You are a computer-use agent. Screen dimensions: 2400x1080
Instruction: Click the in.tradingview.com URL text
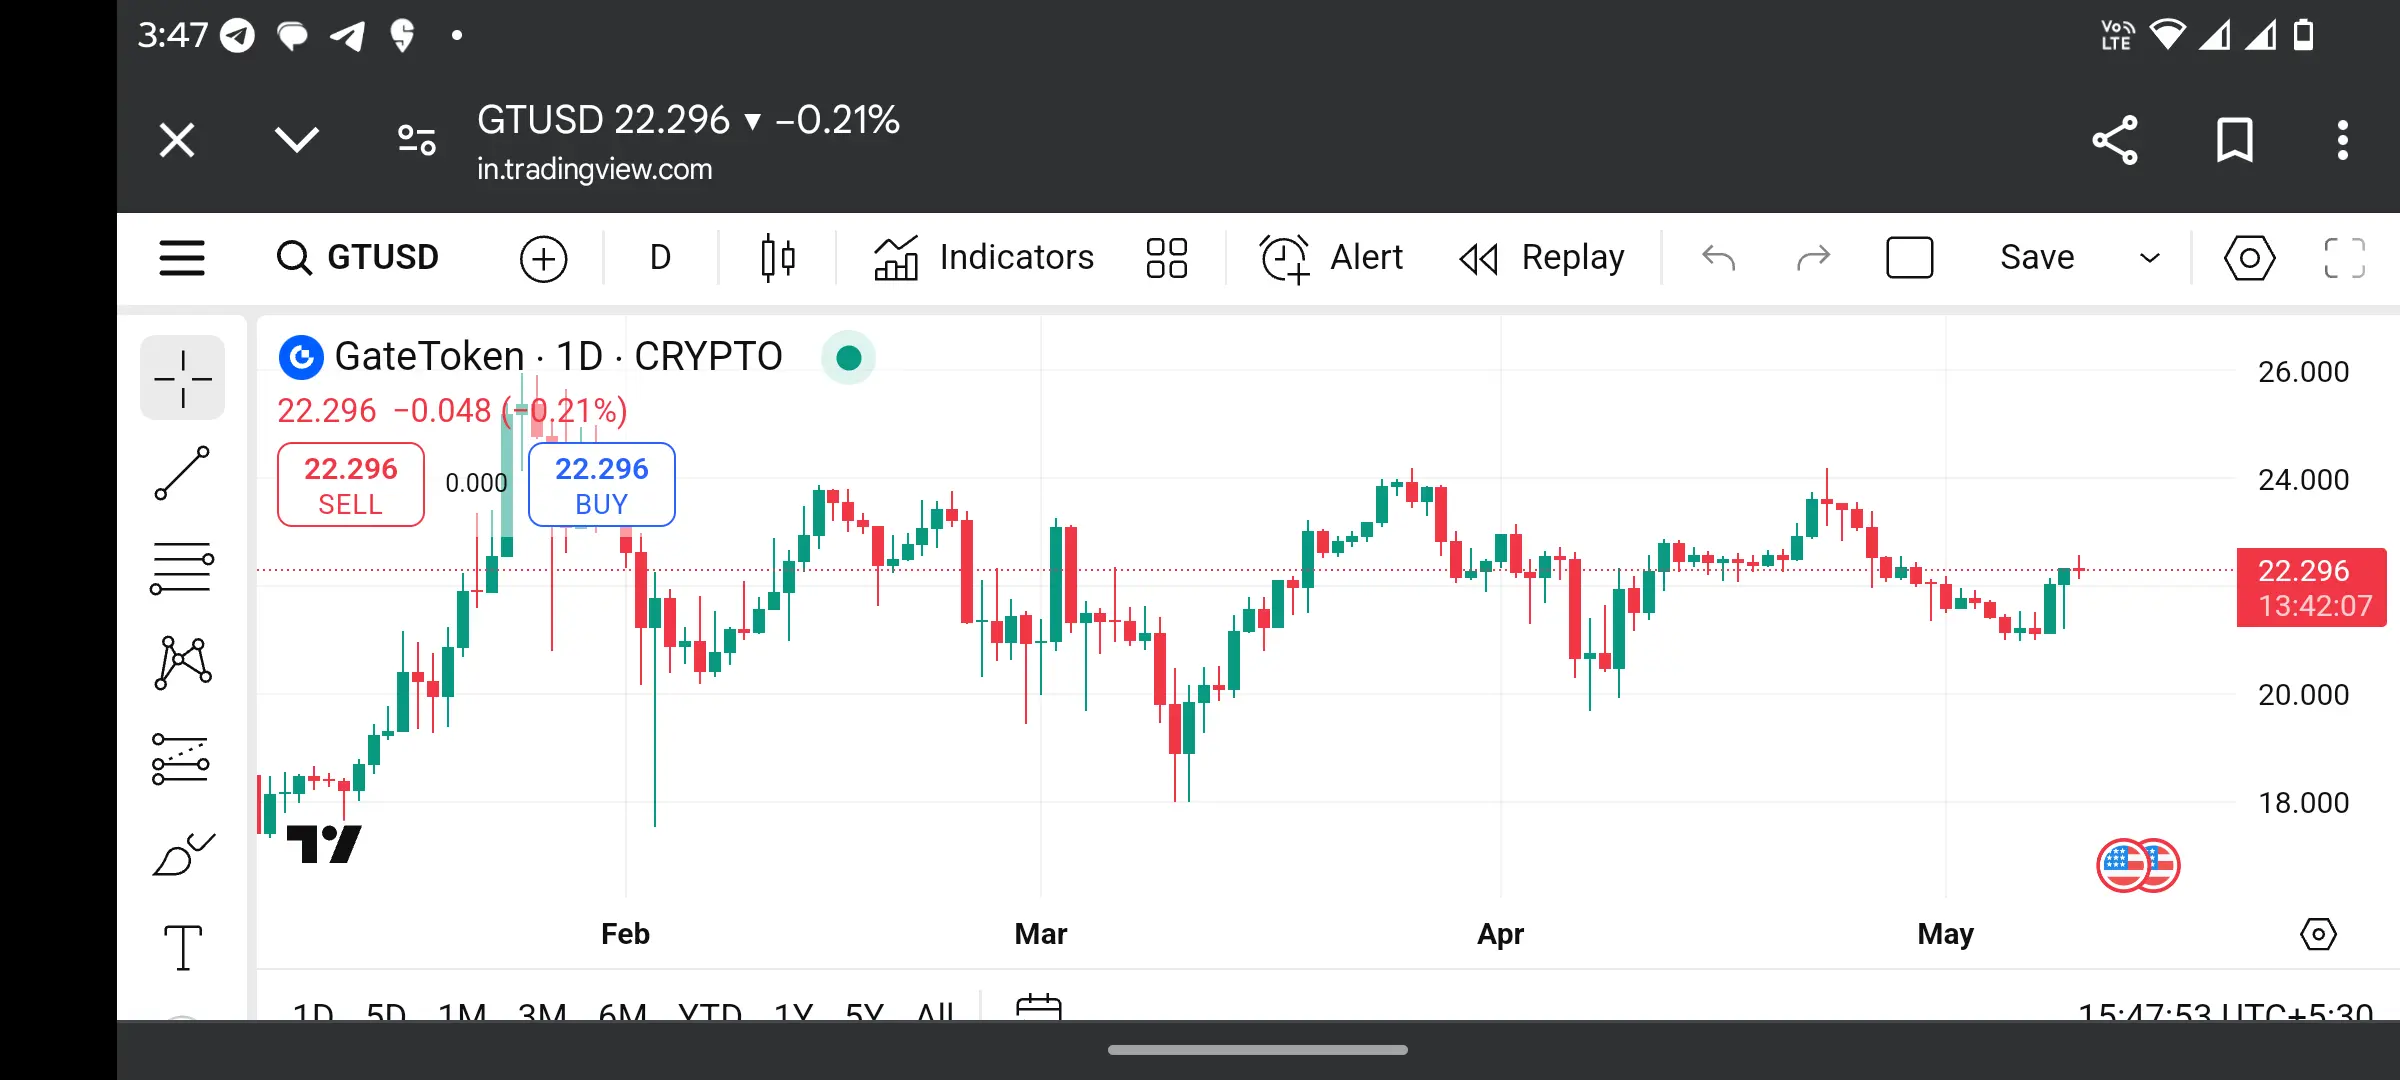[594, 169]
